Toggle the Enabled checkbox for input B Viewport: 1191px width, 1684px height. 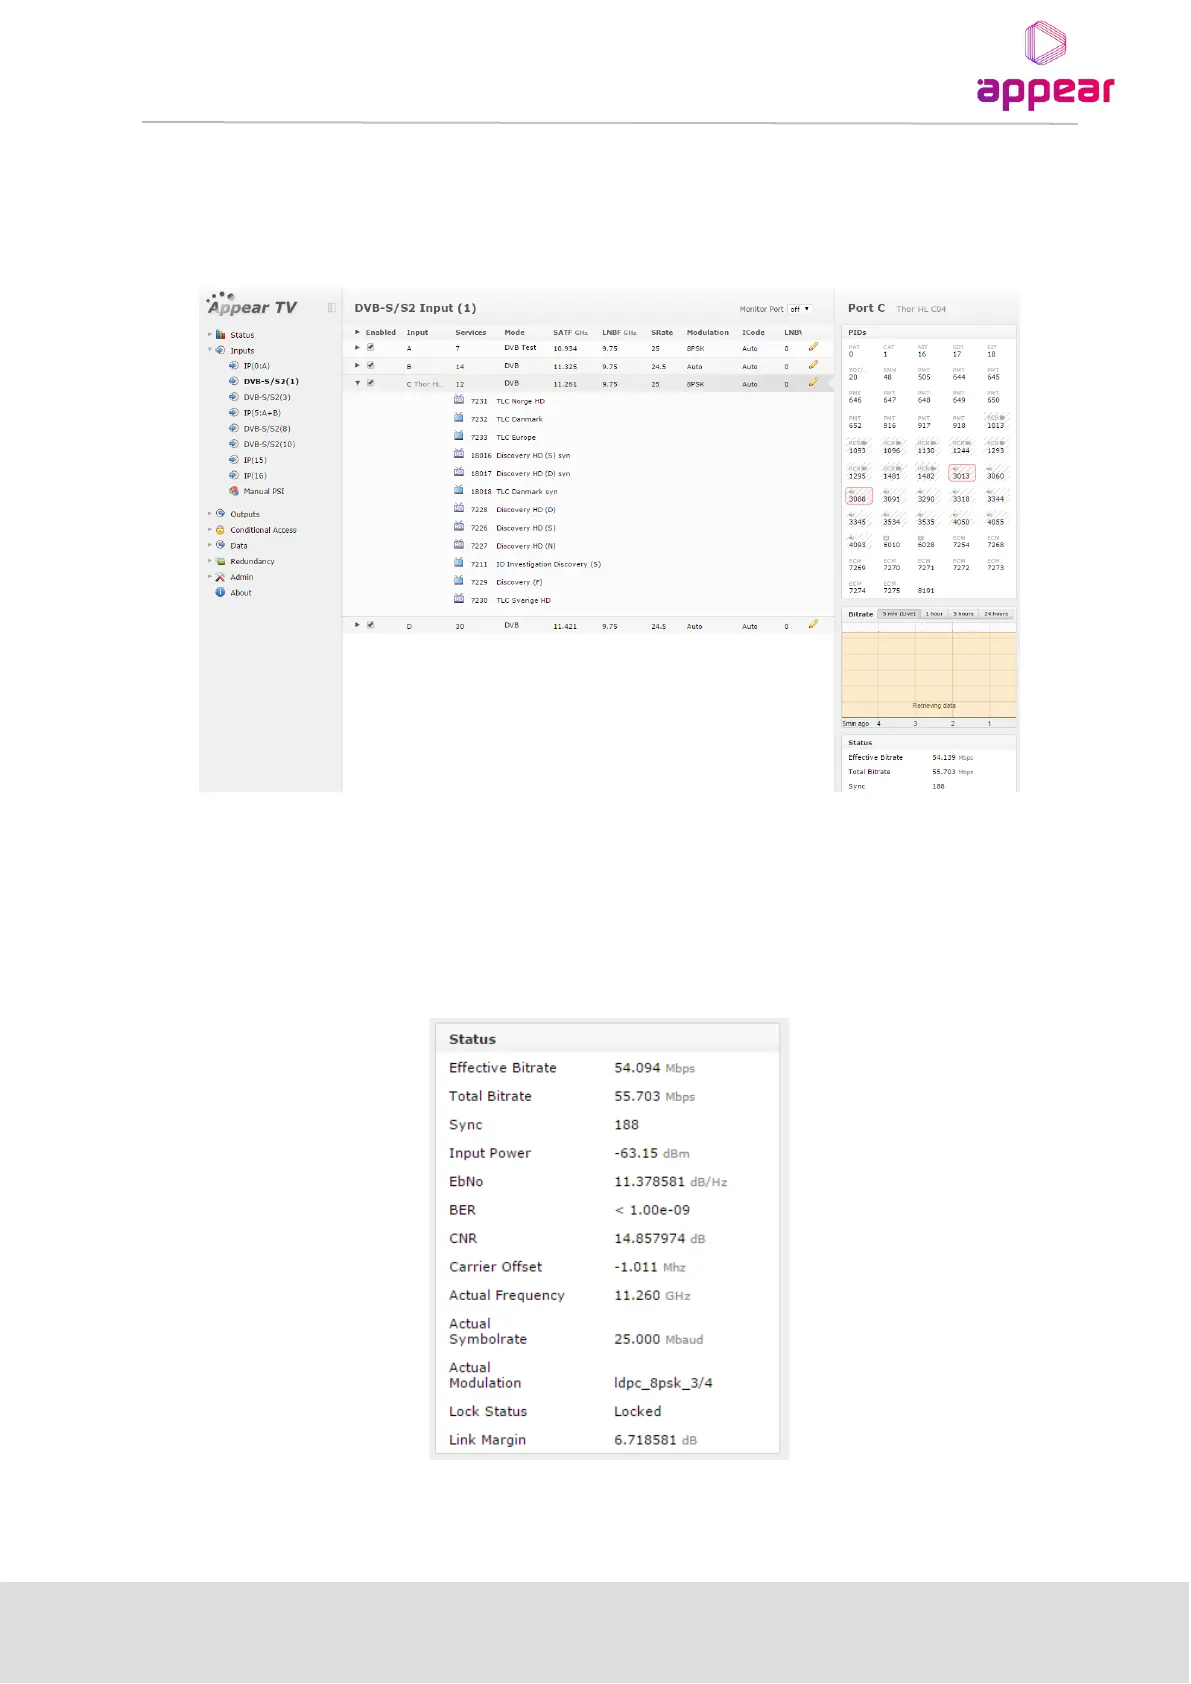point(371,365)
